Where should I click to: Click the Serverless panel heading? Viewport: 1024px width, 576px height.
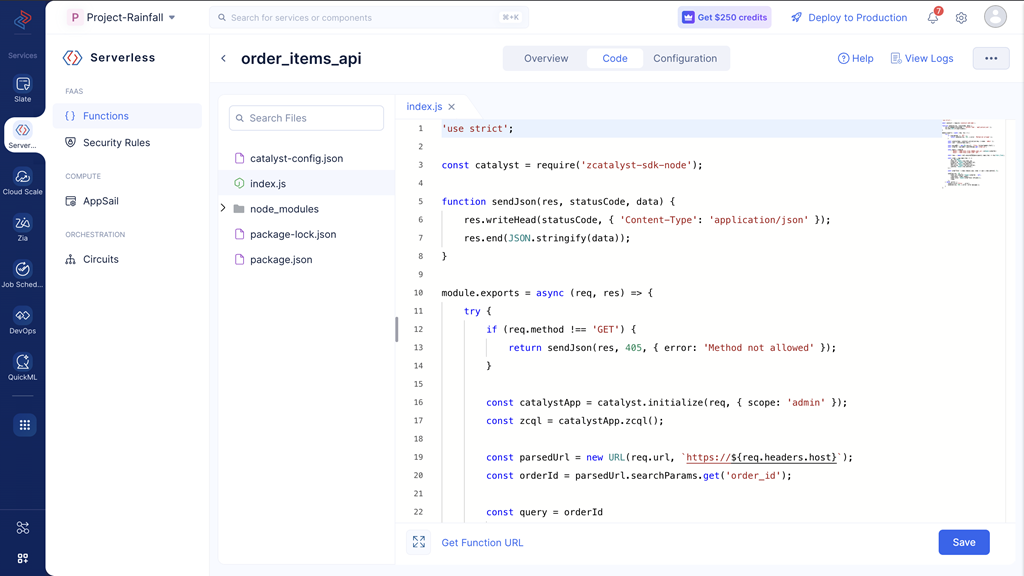pos(122,57)
